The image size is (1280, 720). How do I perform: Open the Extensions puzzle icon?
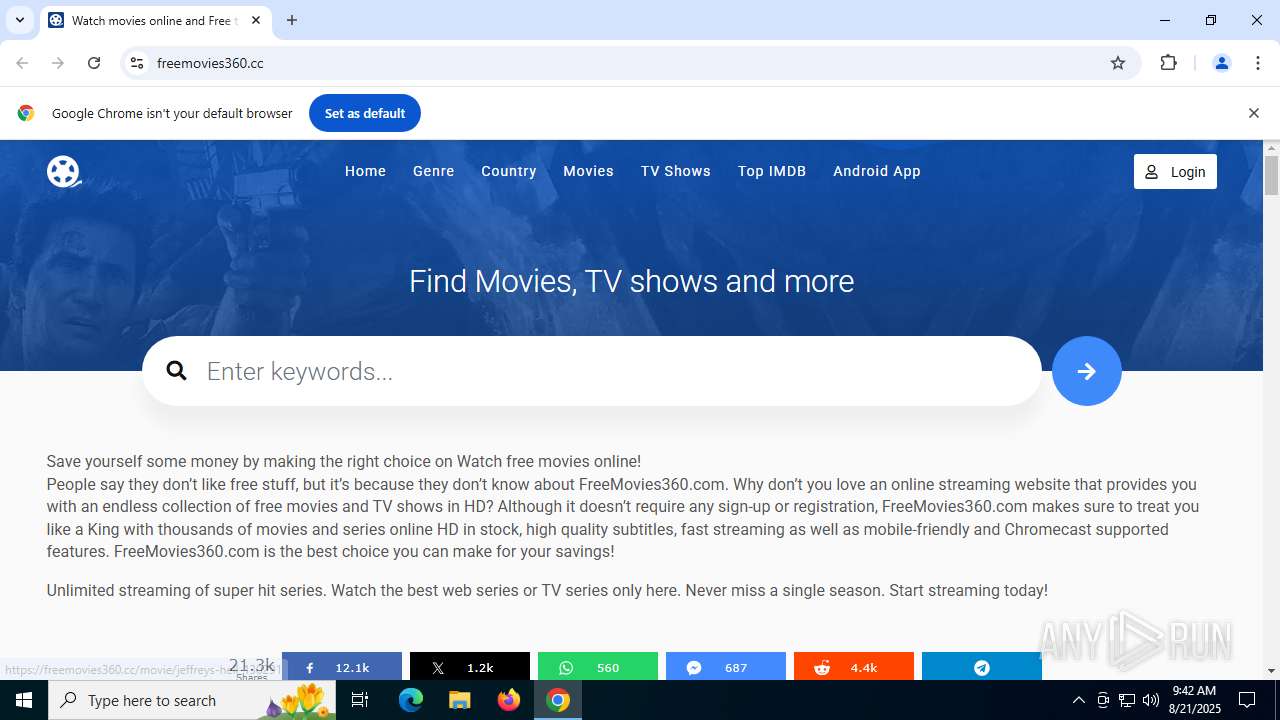pos(1168,63)
